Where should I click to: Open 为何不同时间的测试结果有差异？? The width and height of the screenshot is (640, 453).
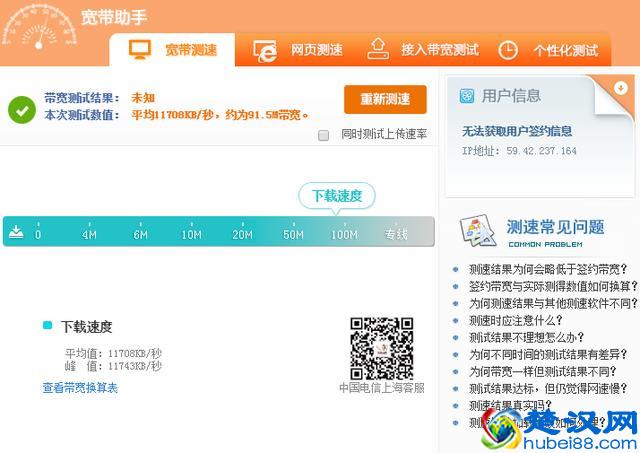548,354
